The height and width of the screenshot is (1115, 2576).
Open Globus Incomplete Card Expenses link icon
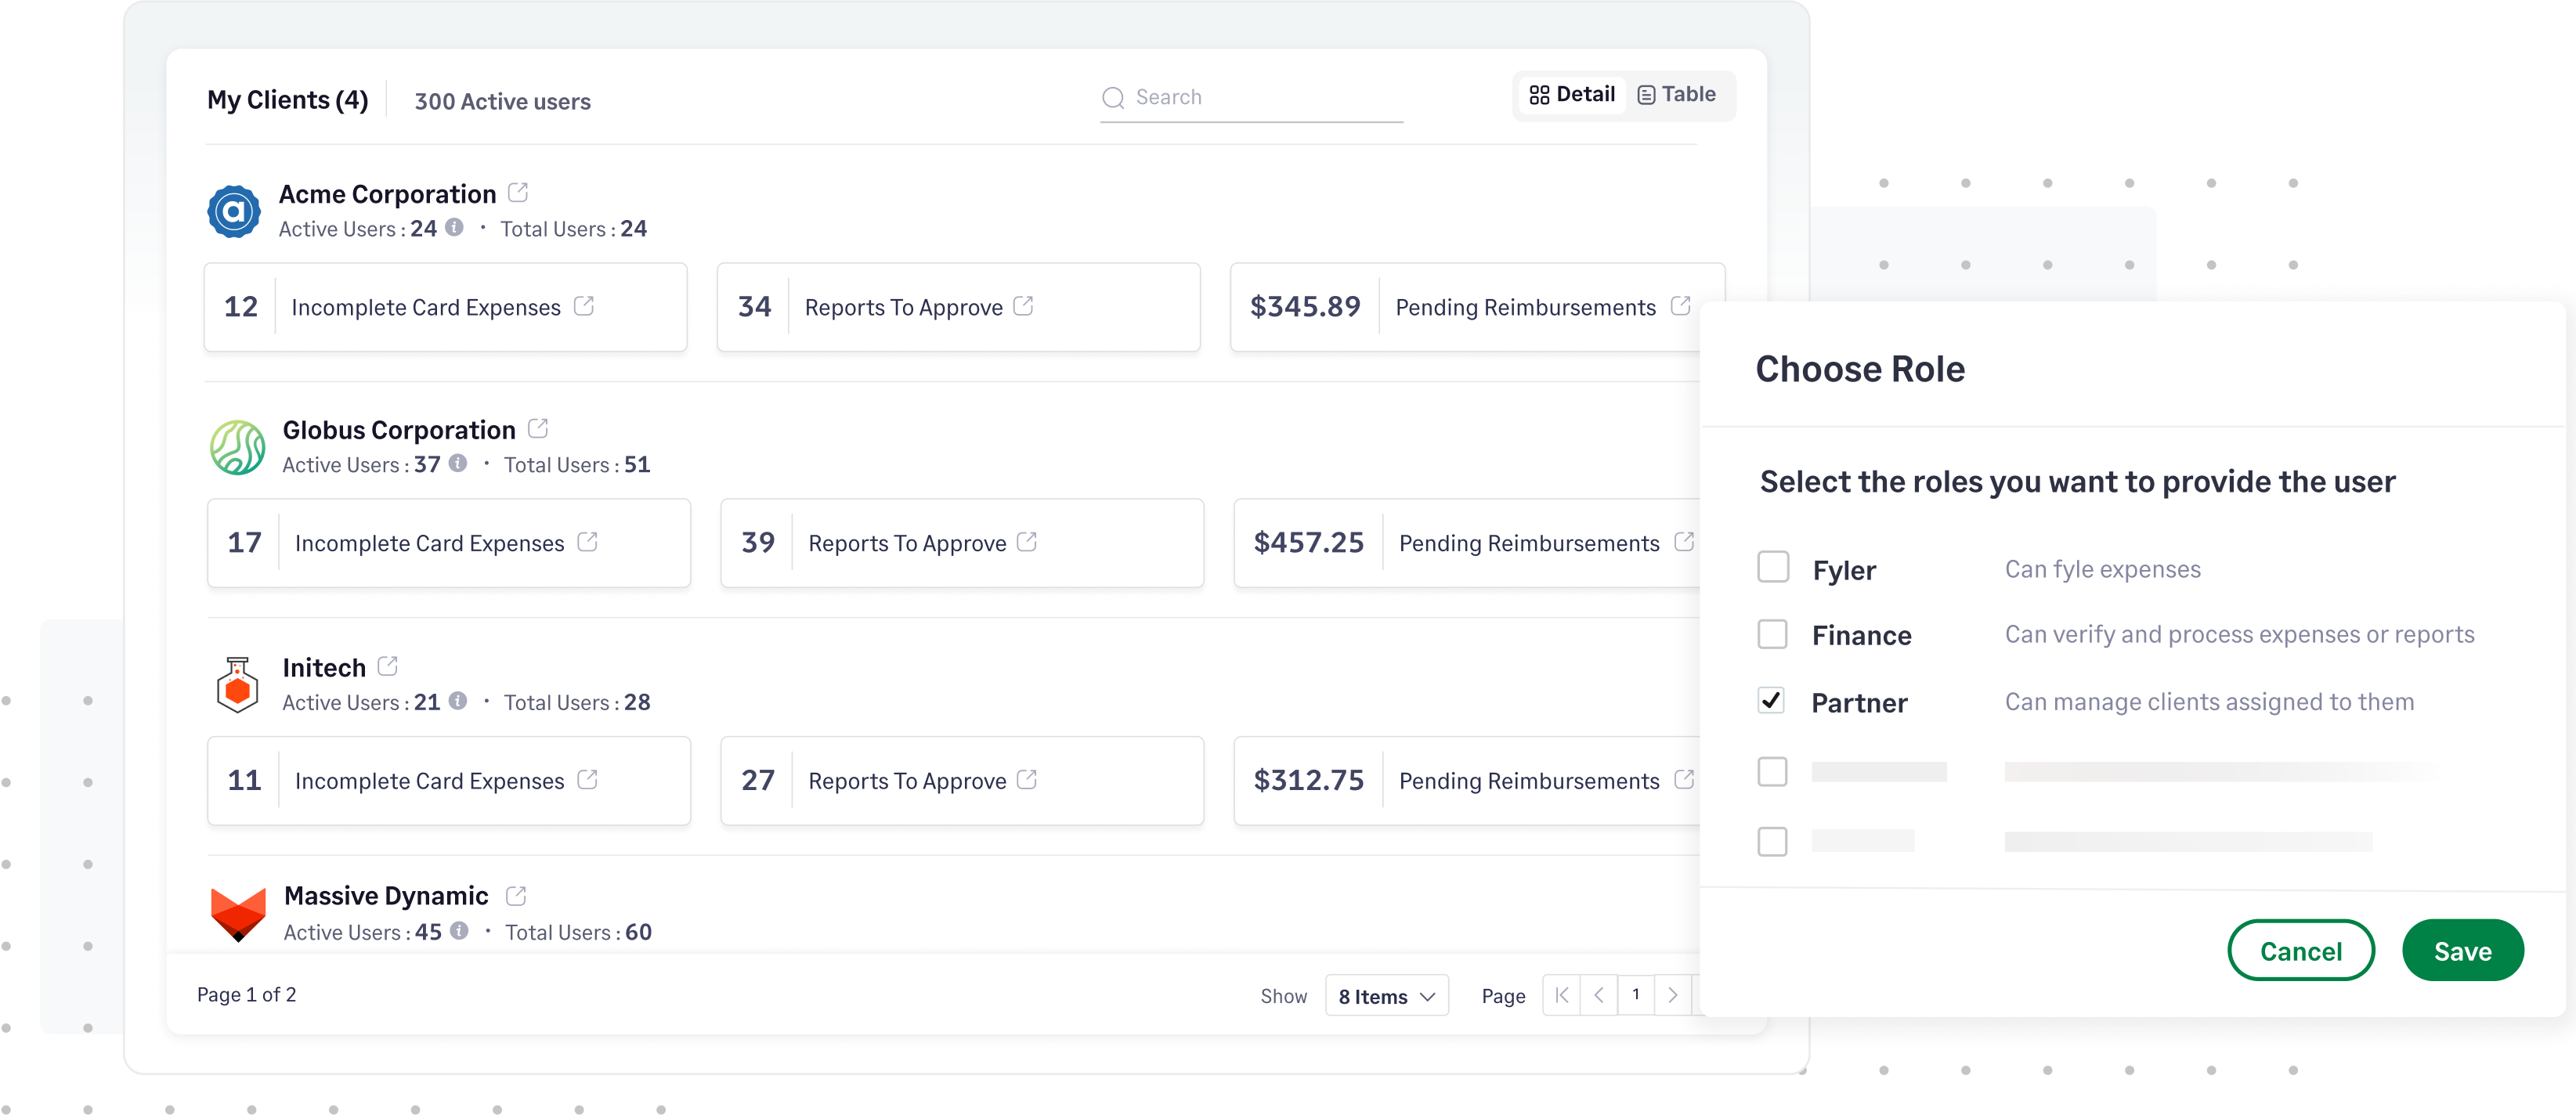(588, 542)
